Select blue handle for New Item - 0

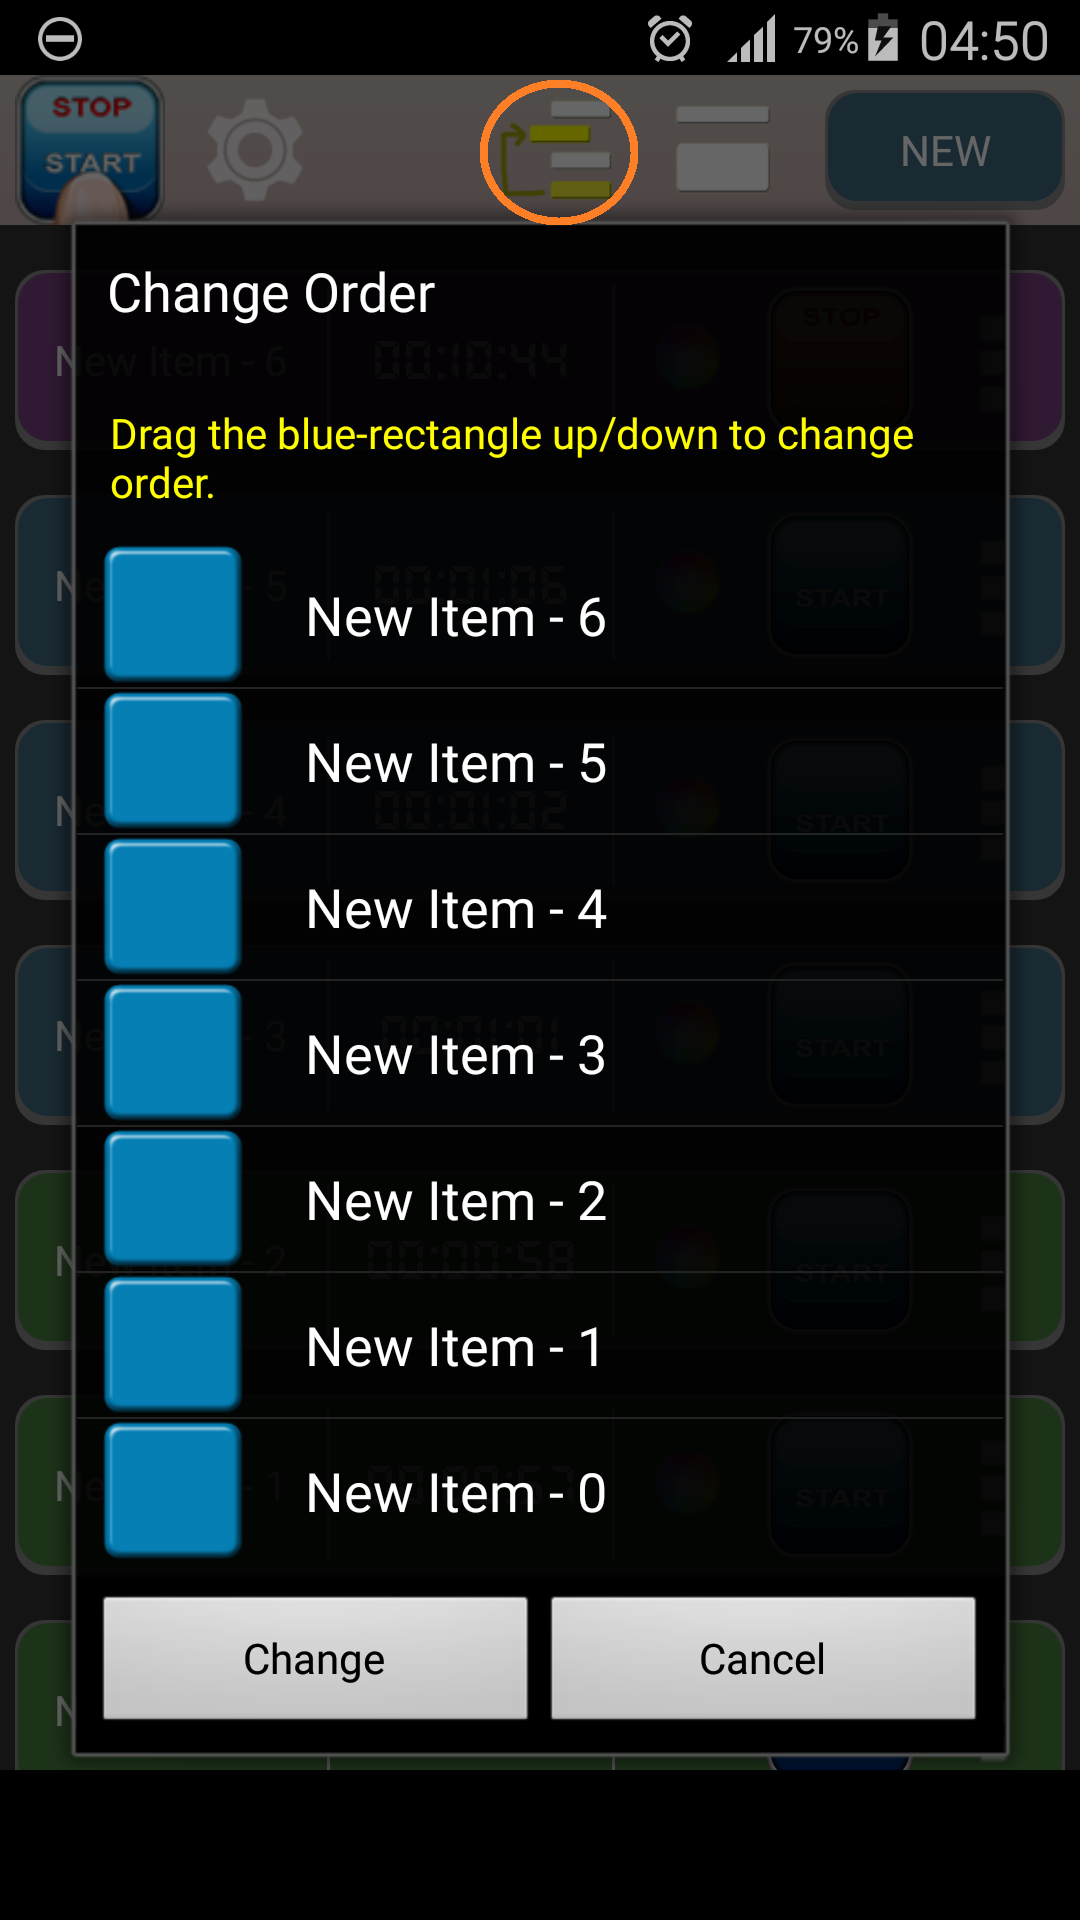pos(173,1490)
